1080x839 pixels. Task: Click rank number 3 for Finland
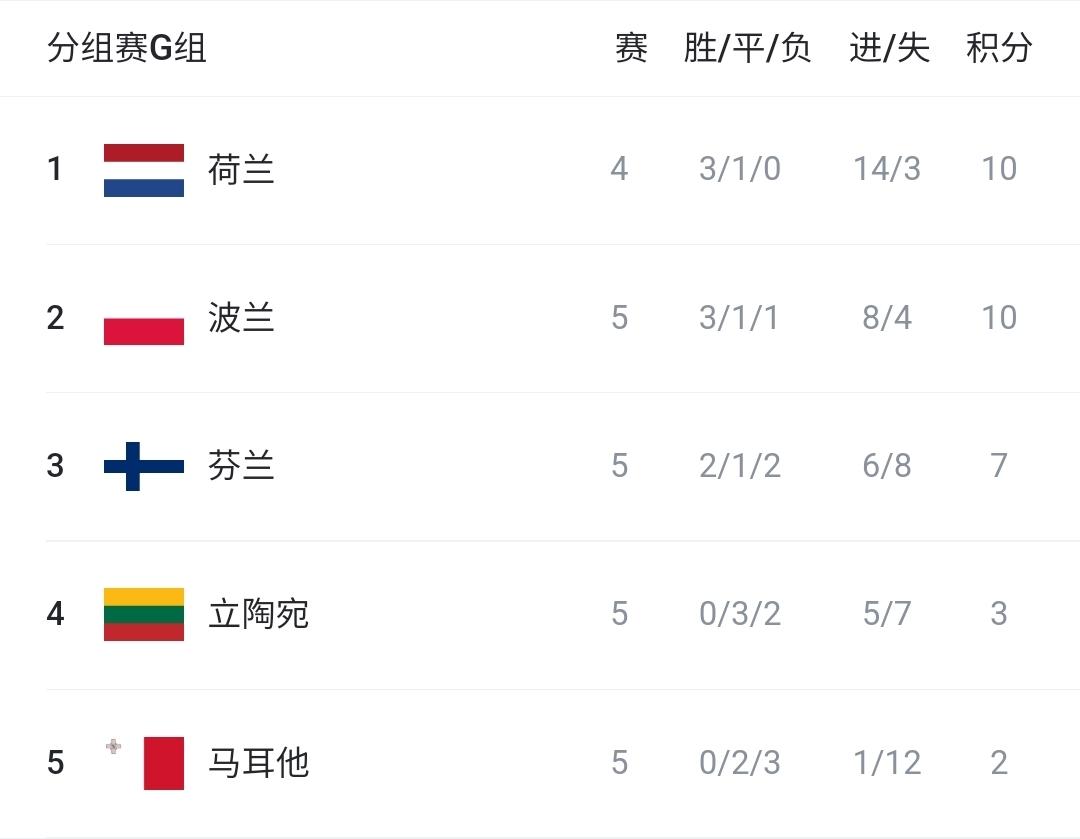pos(55,465)
